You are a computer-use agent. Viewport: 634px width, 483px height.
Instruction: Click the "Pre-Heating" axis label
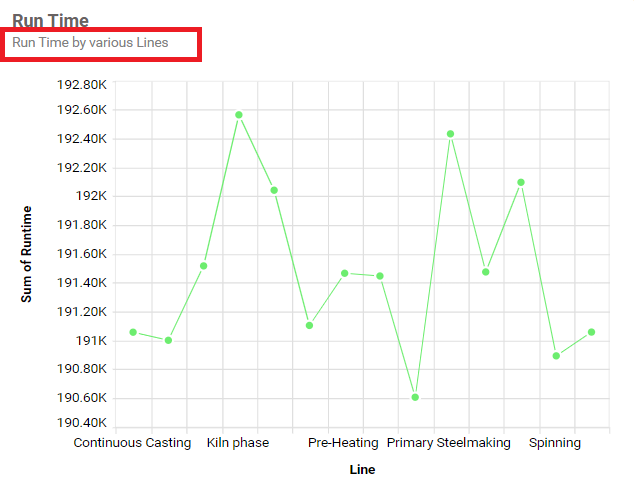[343, 442]
